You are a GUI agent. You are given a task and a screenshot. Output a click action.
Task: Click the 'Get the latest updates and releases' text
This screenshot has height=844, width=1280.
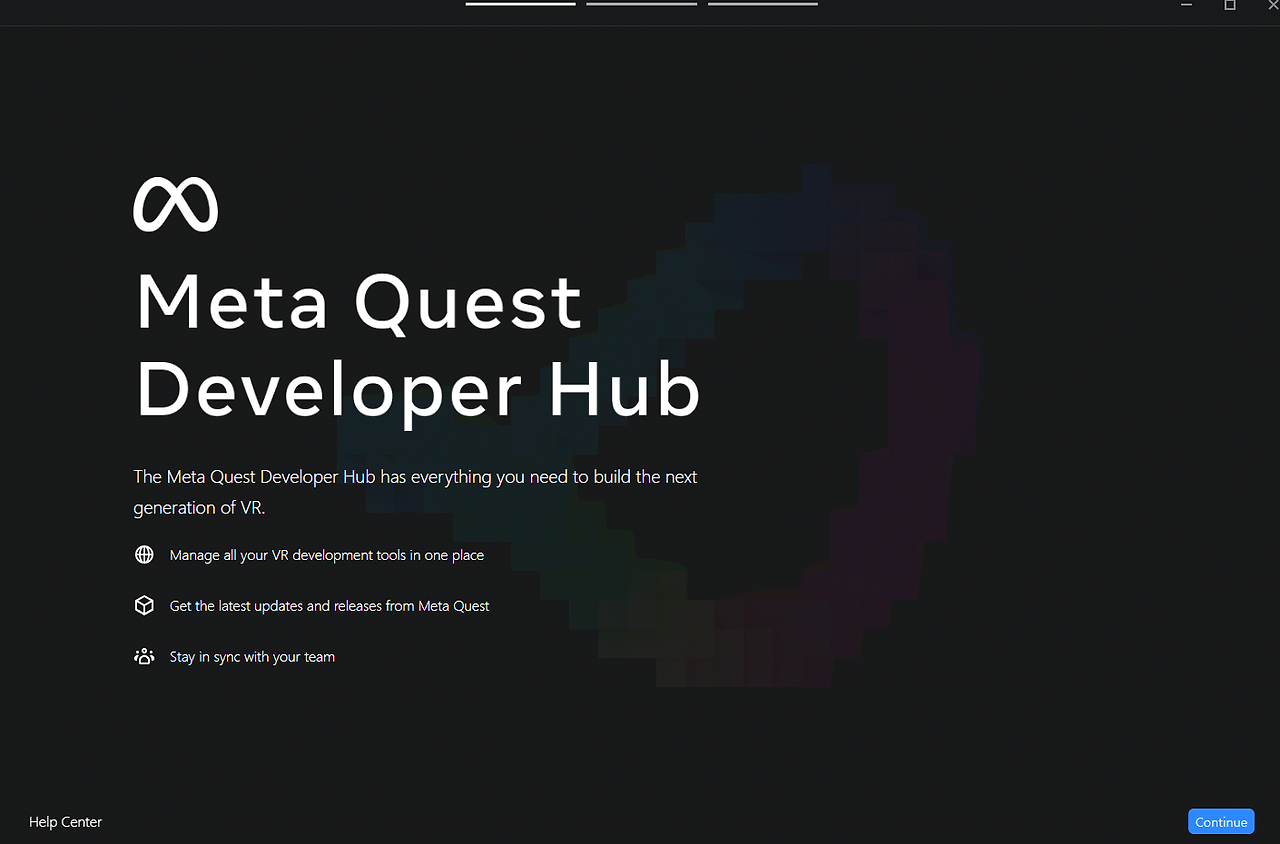pos(328,605)
